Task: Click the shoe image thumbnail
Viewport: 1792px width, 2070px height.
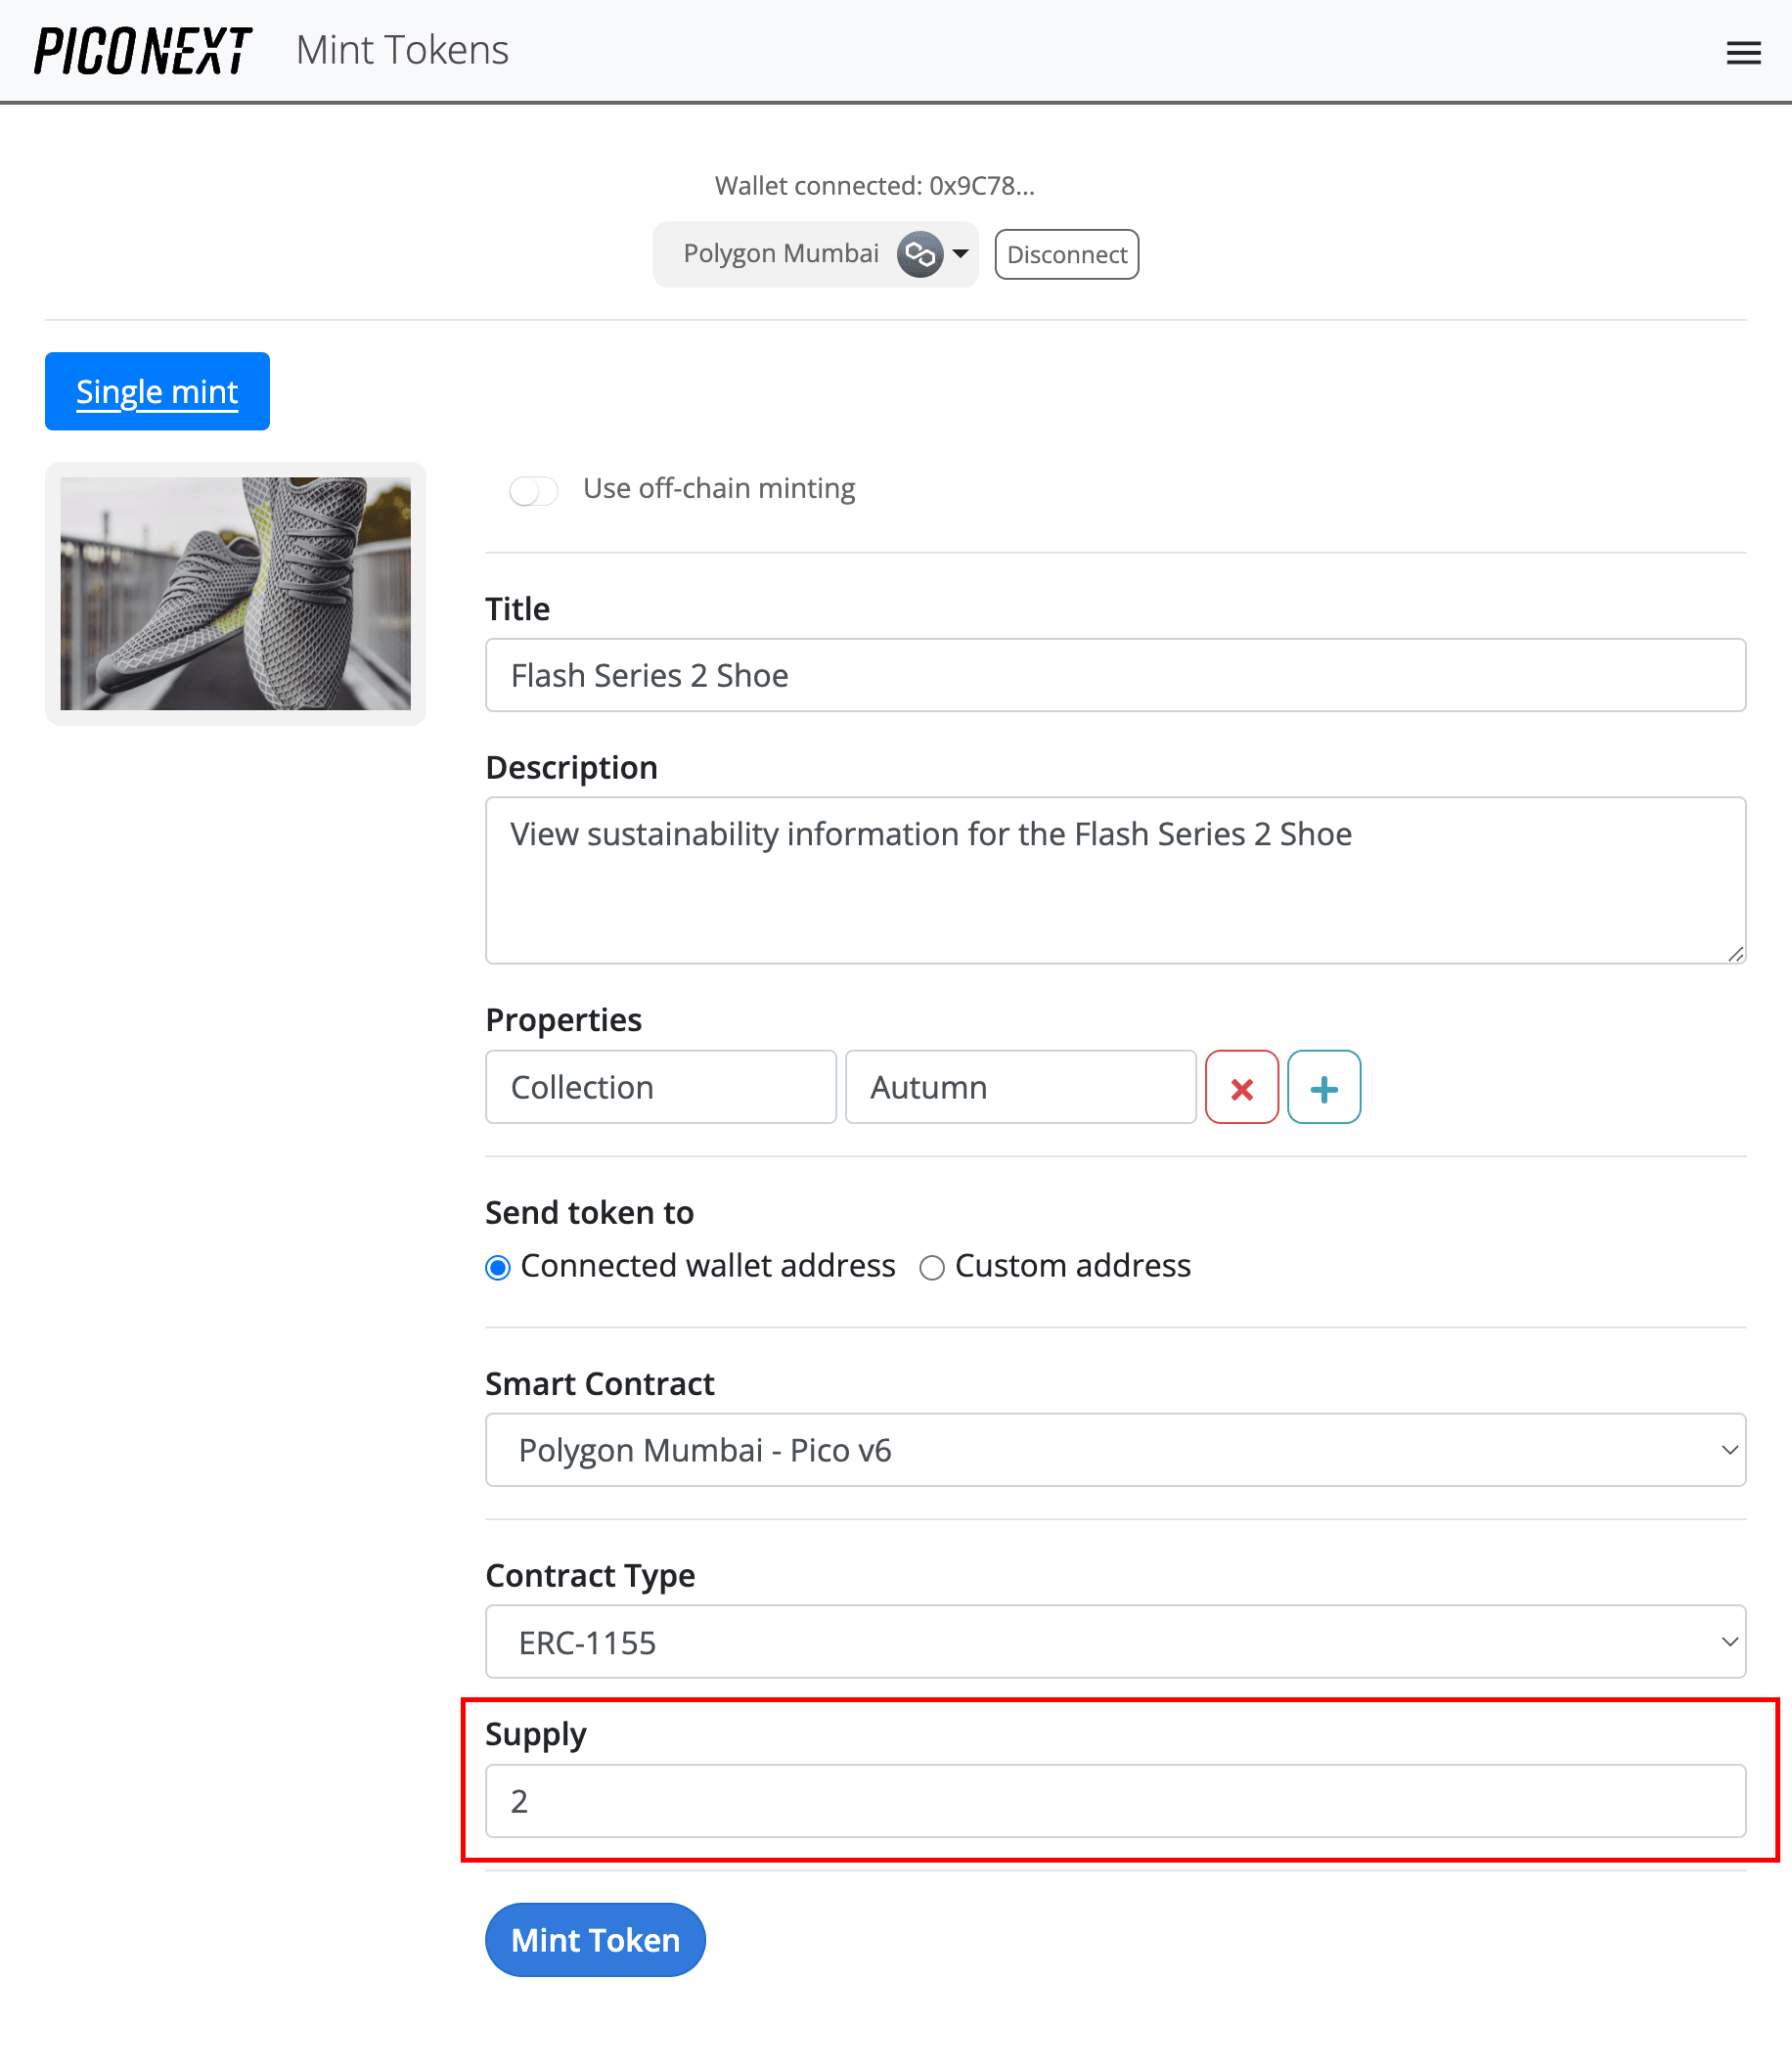Action: click(236, 594)
